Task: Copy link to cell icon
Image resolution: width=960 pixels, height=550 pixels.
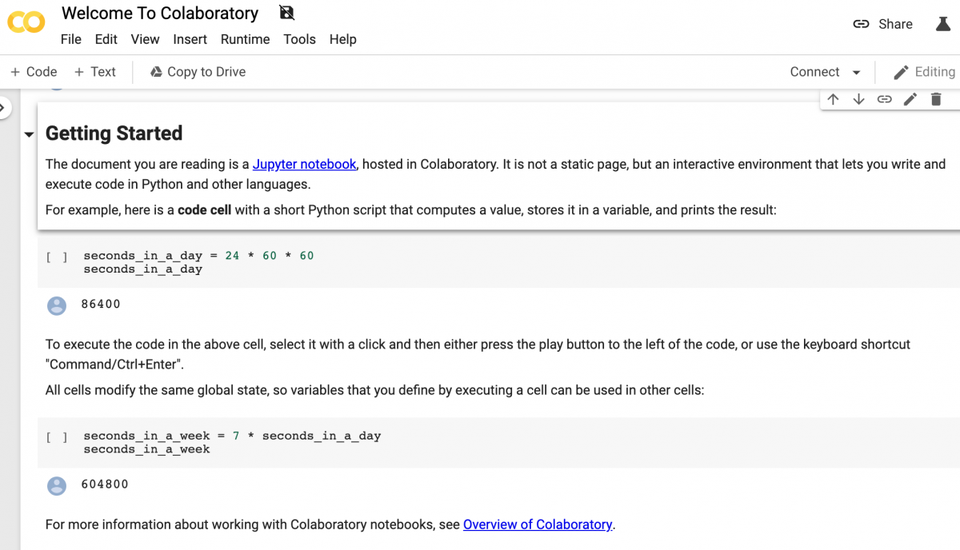Action: [x=884, y=99]
